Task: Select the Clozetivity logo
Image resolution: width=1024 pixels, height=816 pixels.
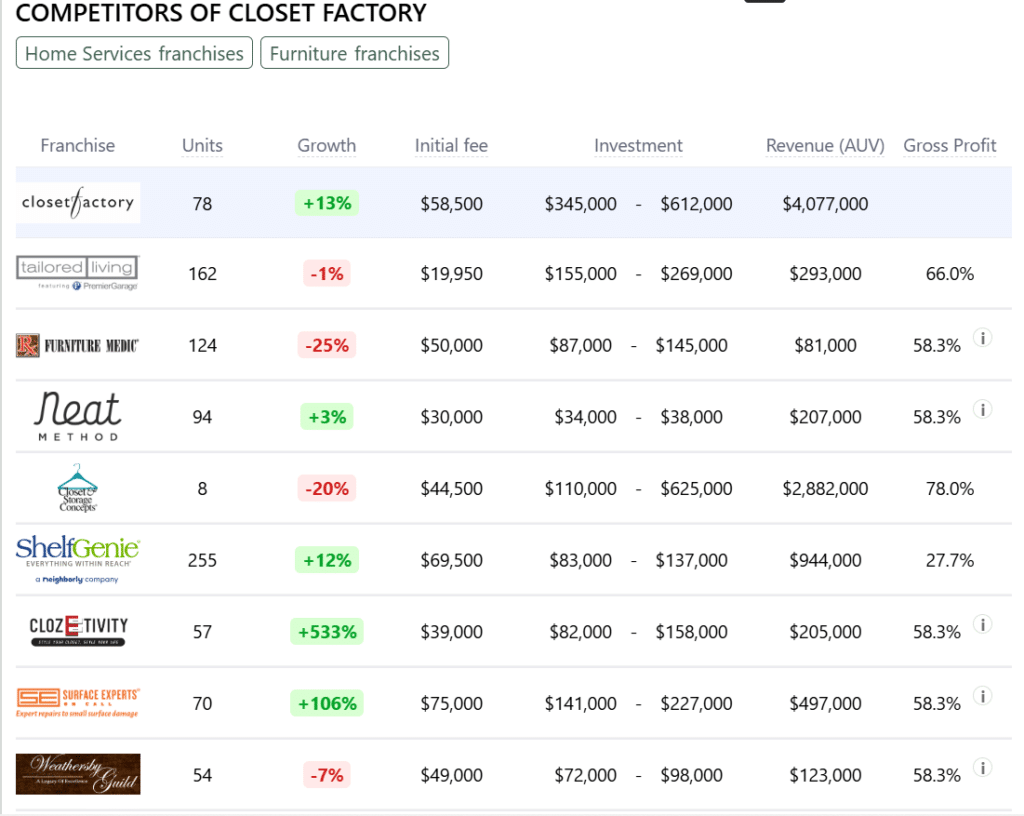Action: (78, 631)
